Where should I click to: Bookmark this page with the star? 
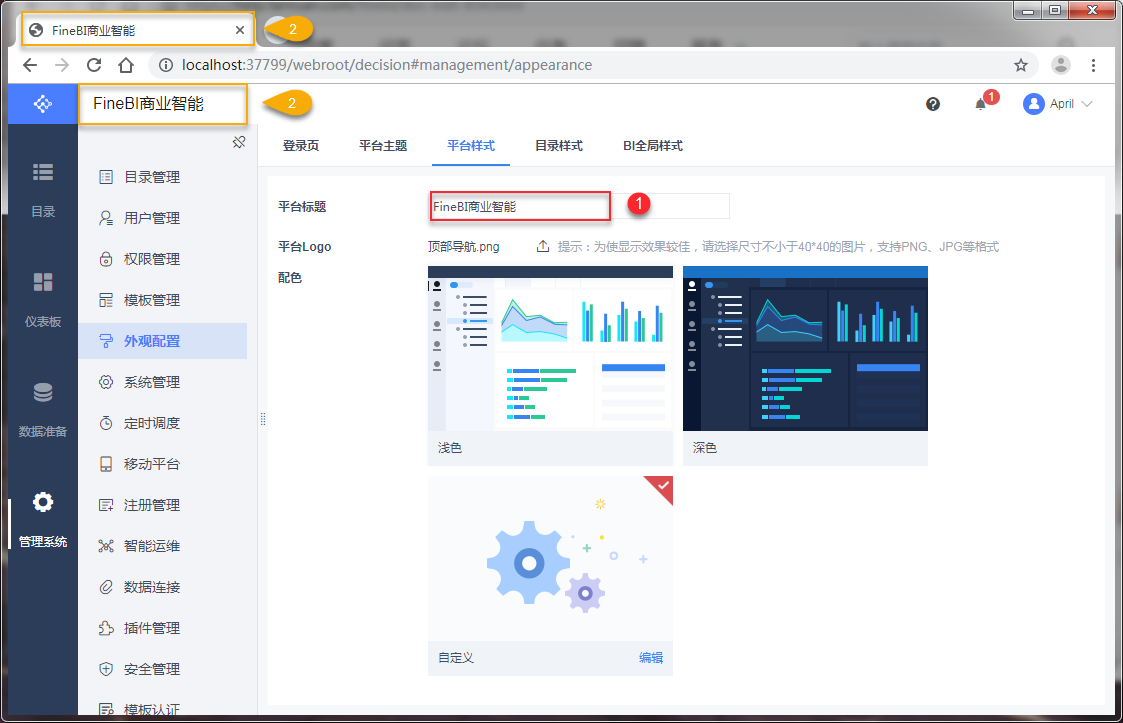tap(1021, 65)
